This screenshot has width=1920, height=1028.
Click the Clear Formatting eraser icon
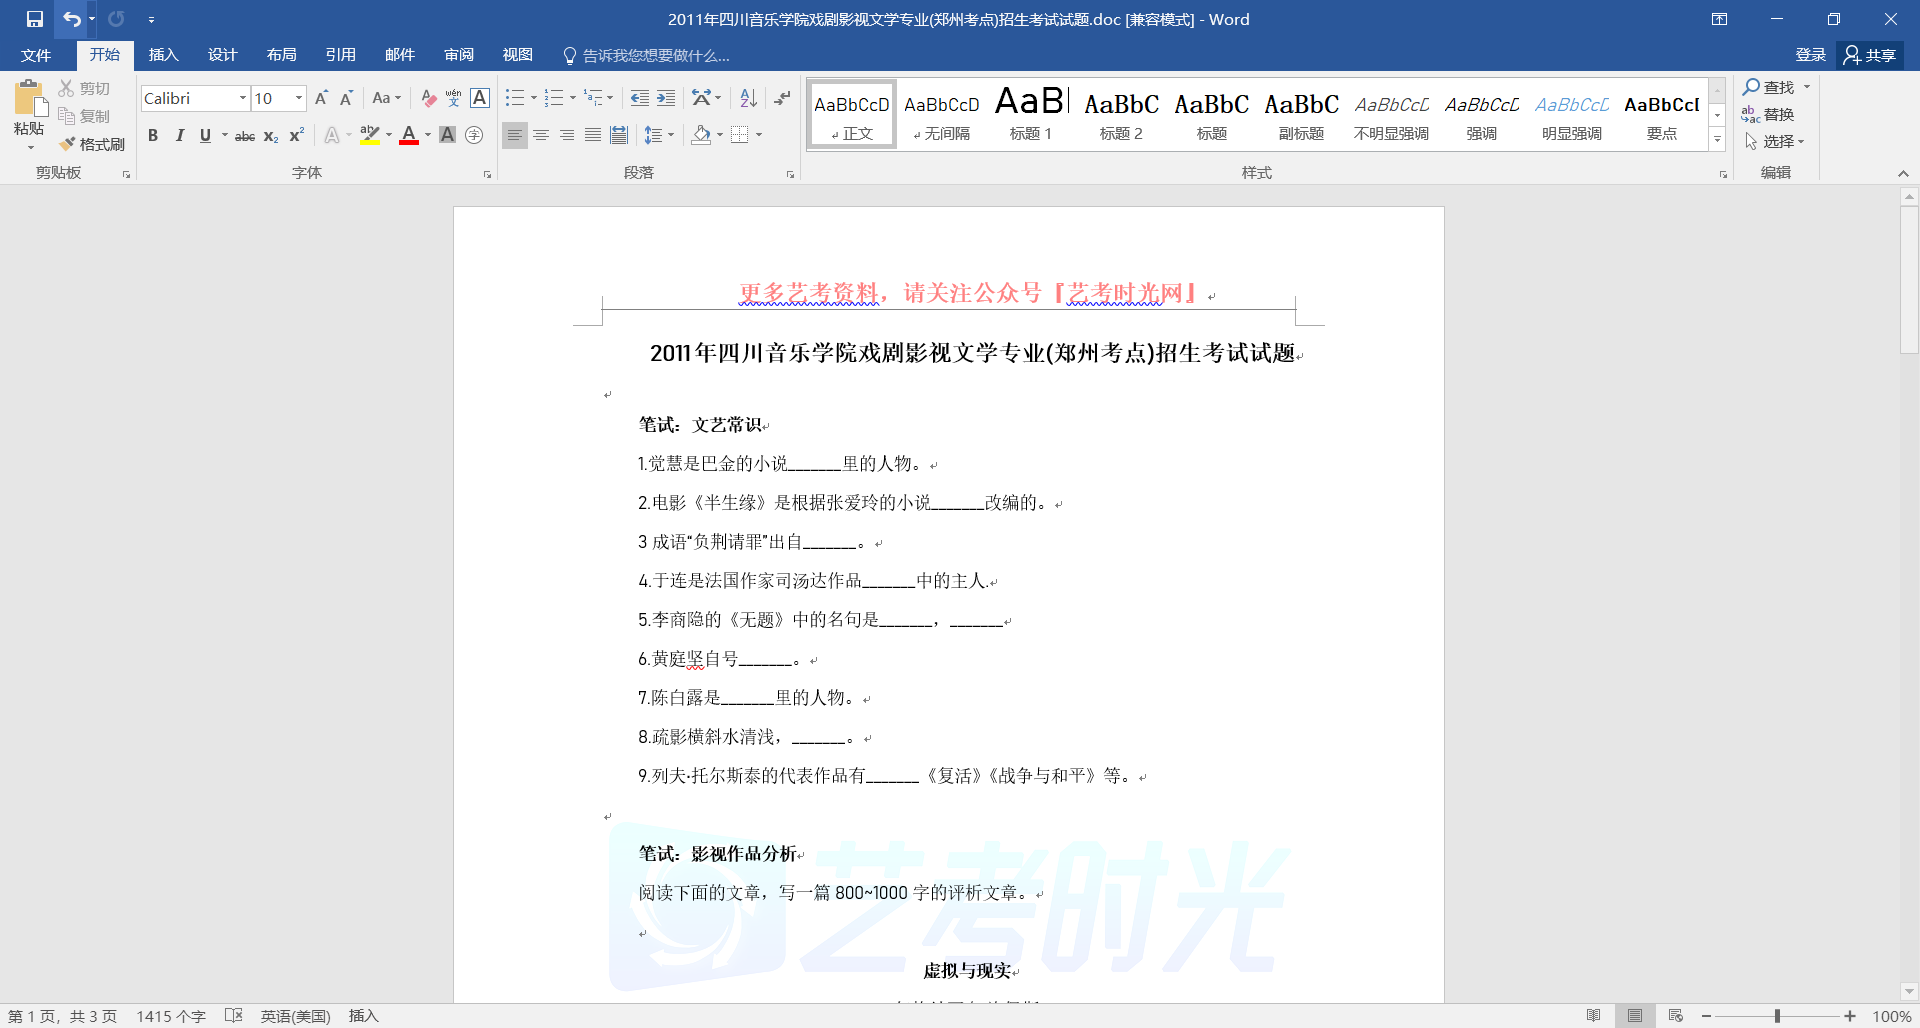[428, 98]
